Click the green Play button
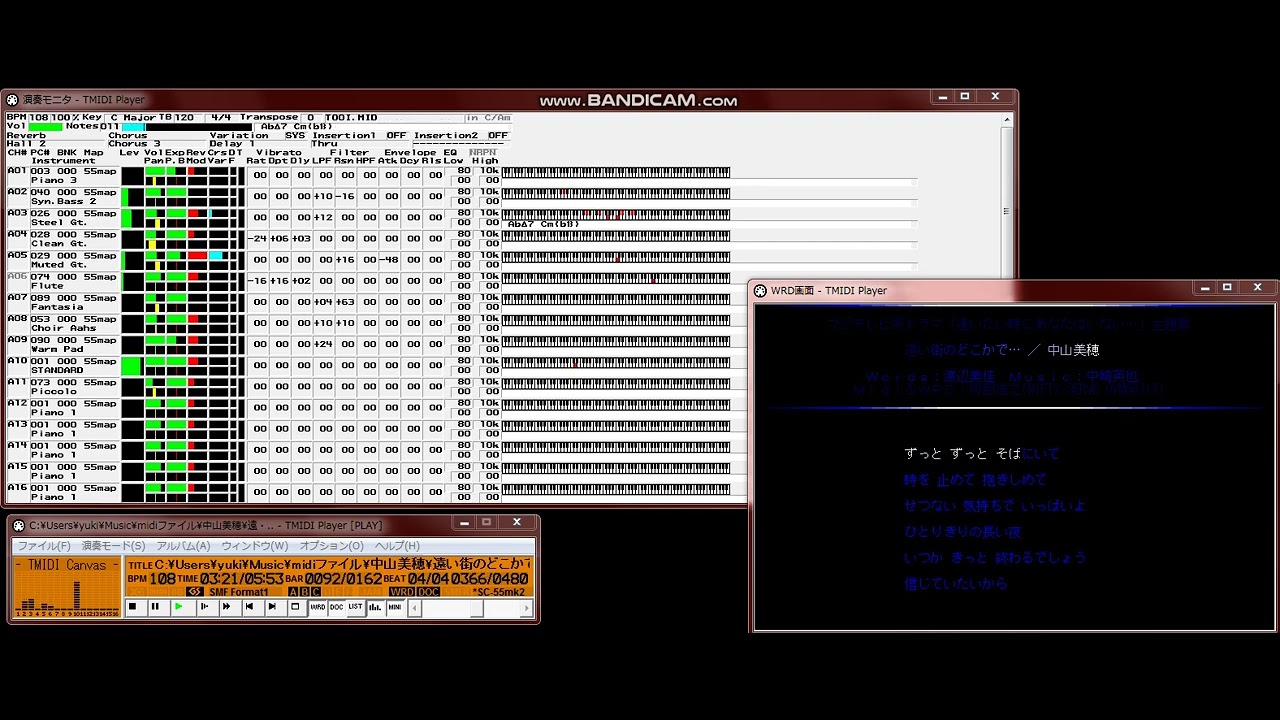The height and width of the screenshot is (720, 1280). [179, 607]
